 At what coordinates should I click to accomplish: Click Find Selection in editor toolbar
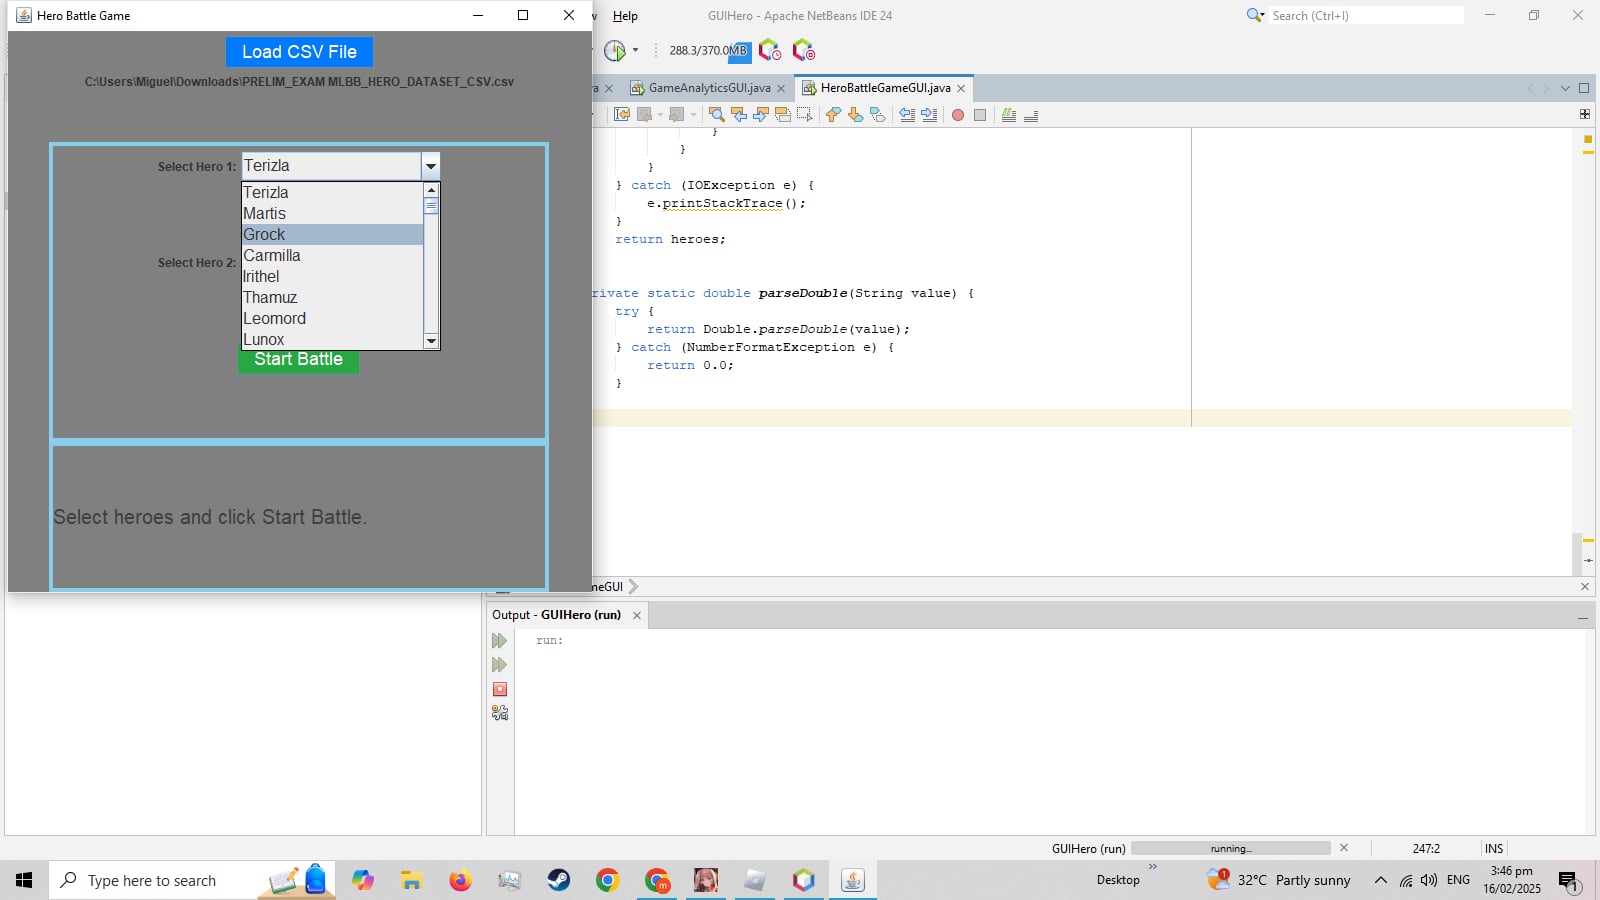click(x=716, y=115)
